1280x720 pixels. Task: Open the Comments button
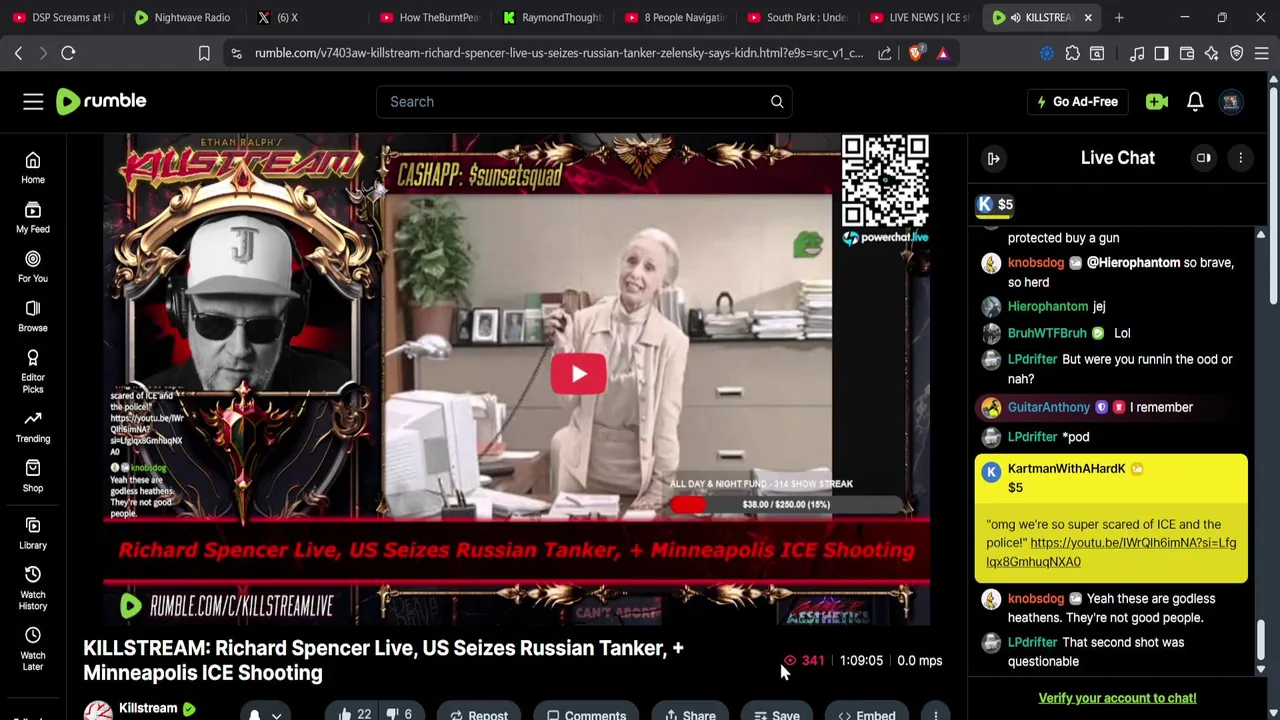[587, 714]
